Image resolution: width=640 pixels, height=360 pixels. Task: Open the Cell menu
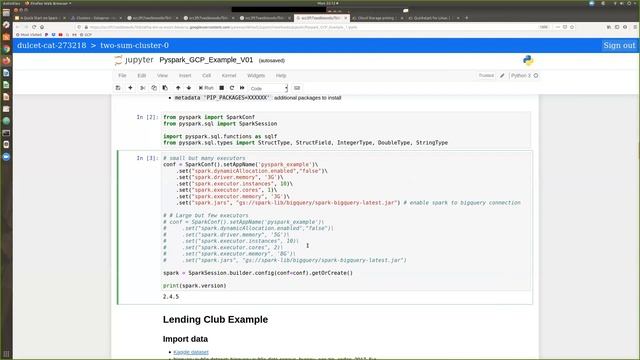pos(207,76)
